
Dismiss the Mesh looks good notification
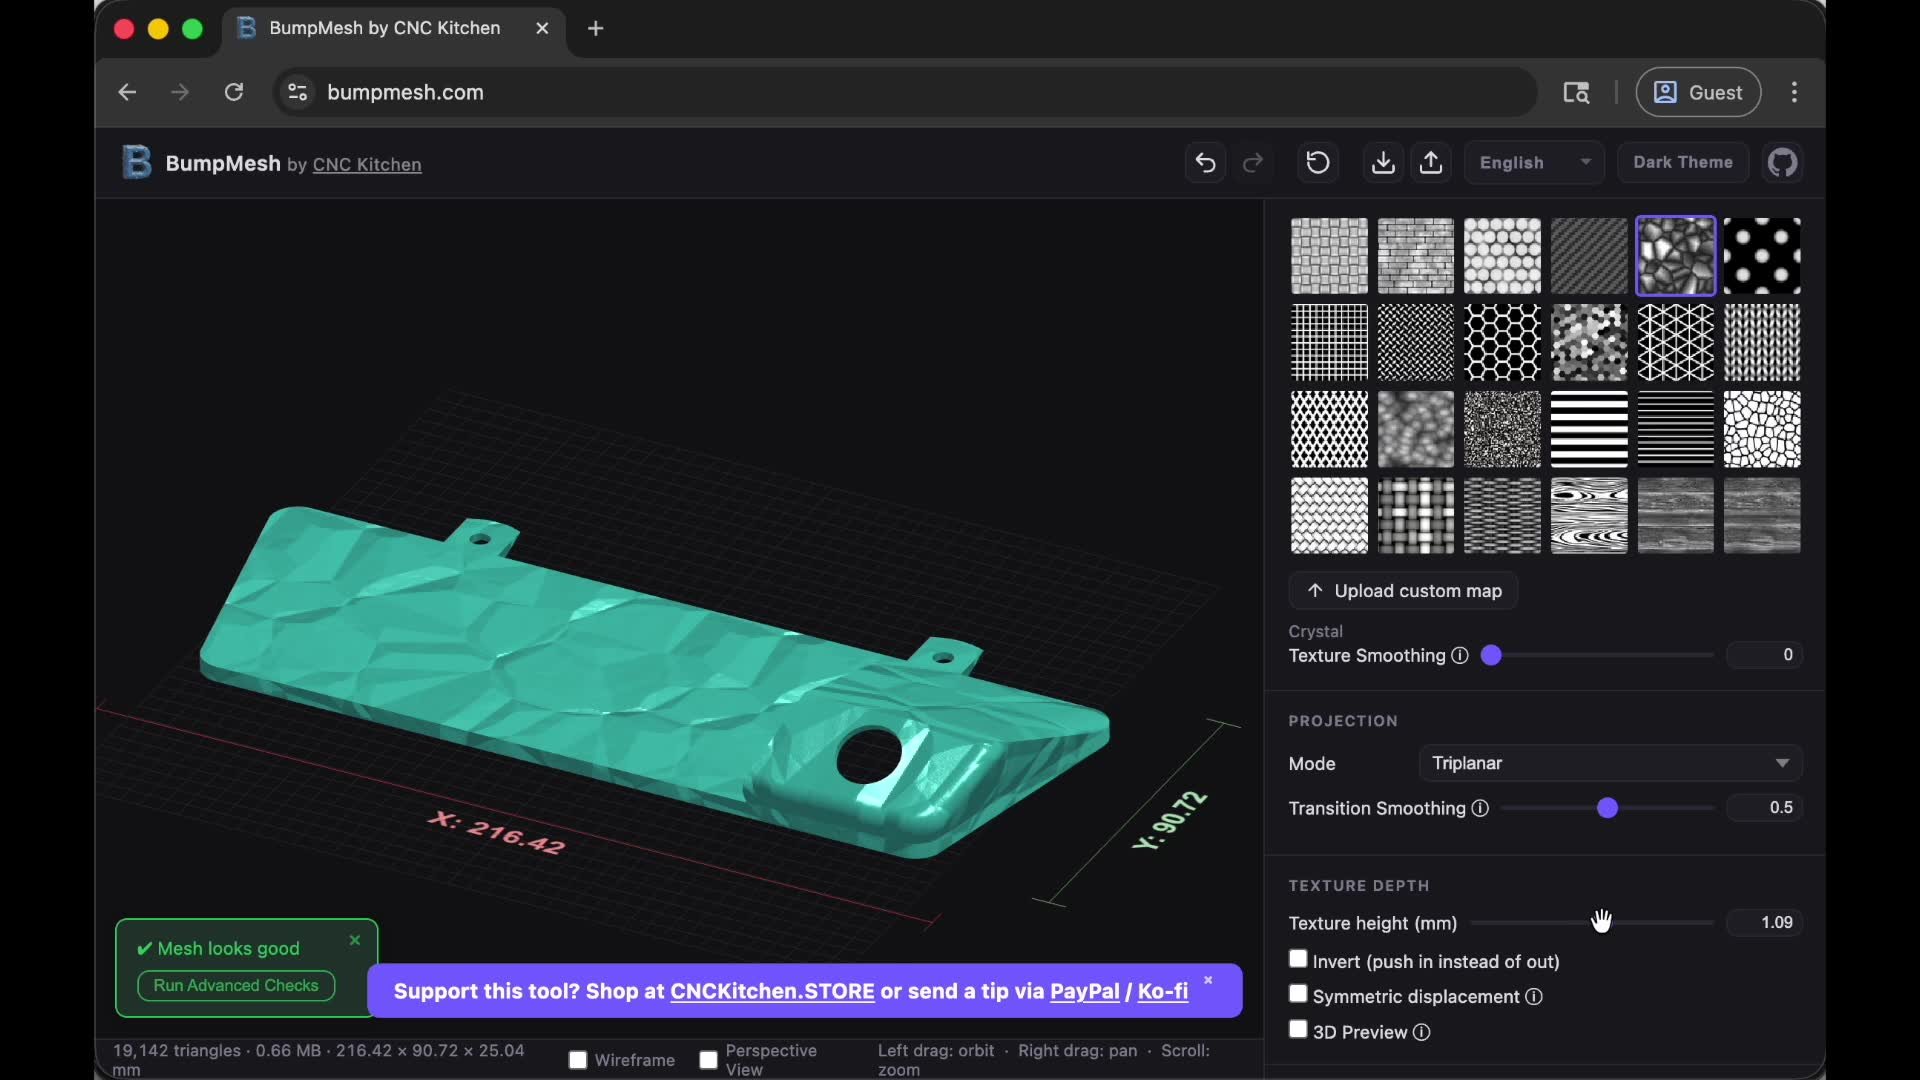(354, 940)
